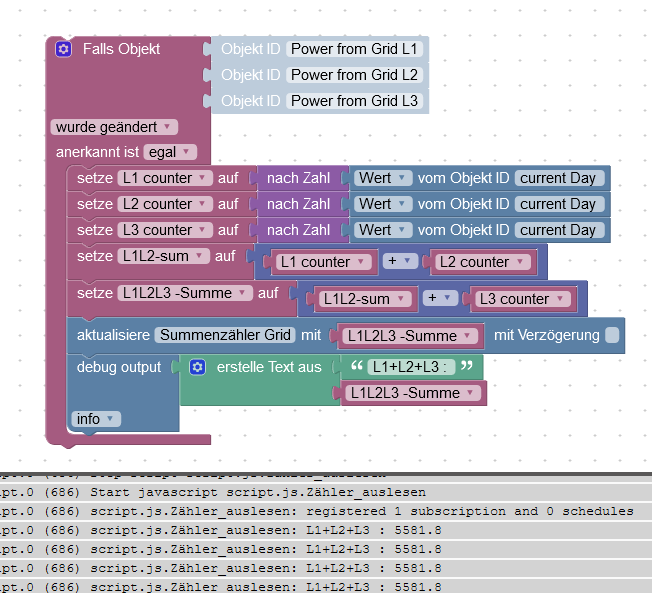Select Objekt ID Power from Grid L2

354,75
